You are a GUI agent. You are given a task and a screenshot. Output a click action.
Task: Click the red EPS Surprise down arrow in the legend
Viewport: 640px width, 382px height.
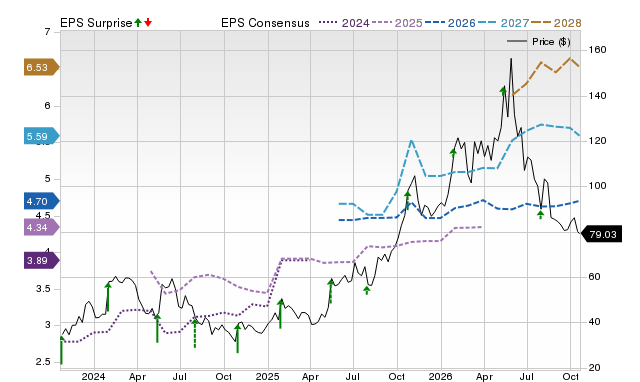[148, 22]
